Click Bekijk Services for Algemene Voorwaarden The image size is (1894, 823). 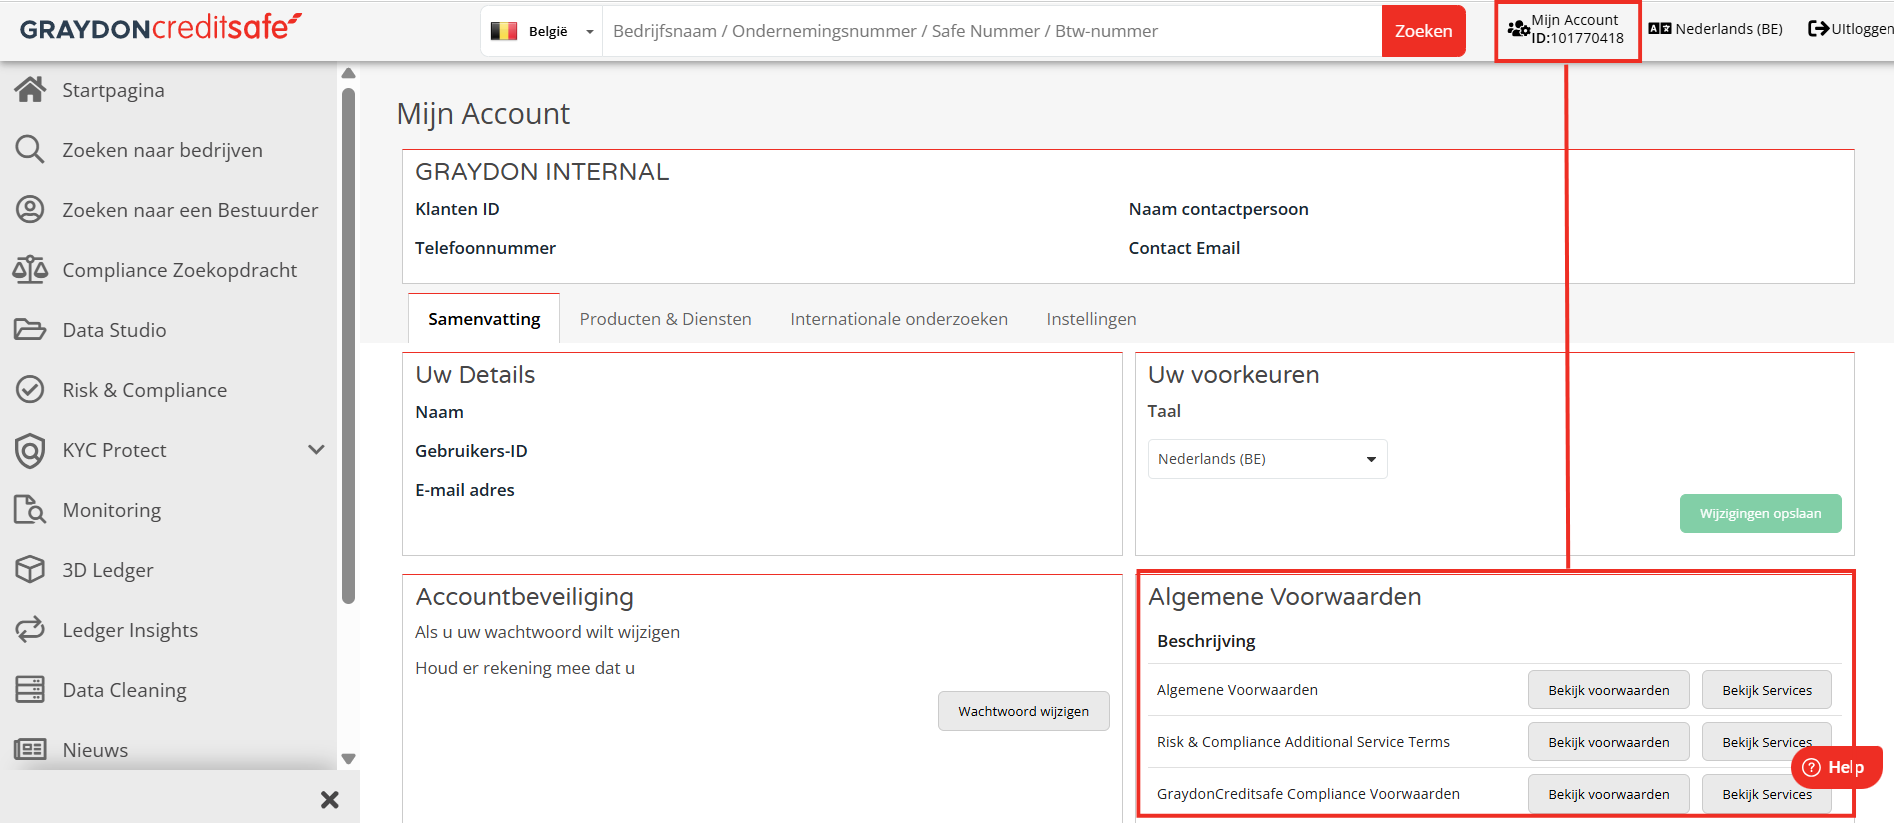click(x=1766, y=690)
